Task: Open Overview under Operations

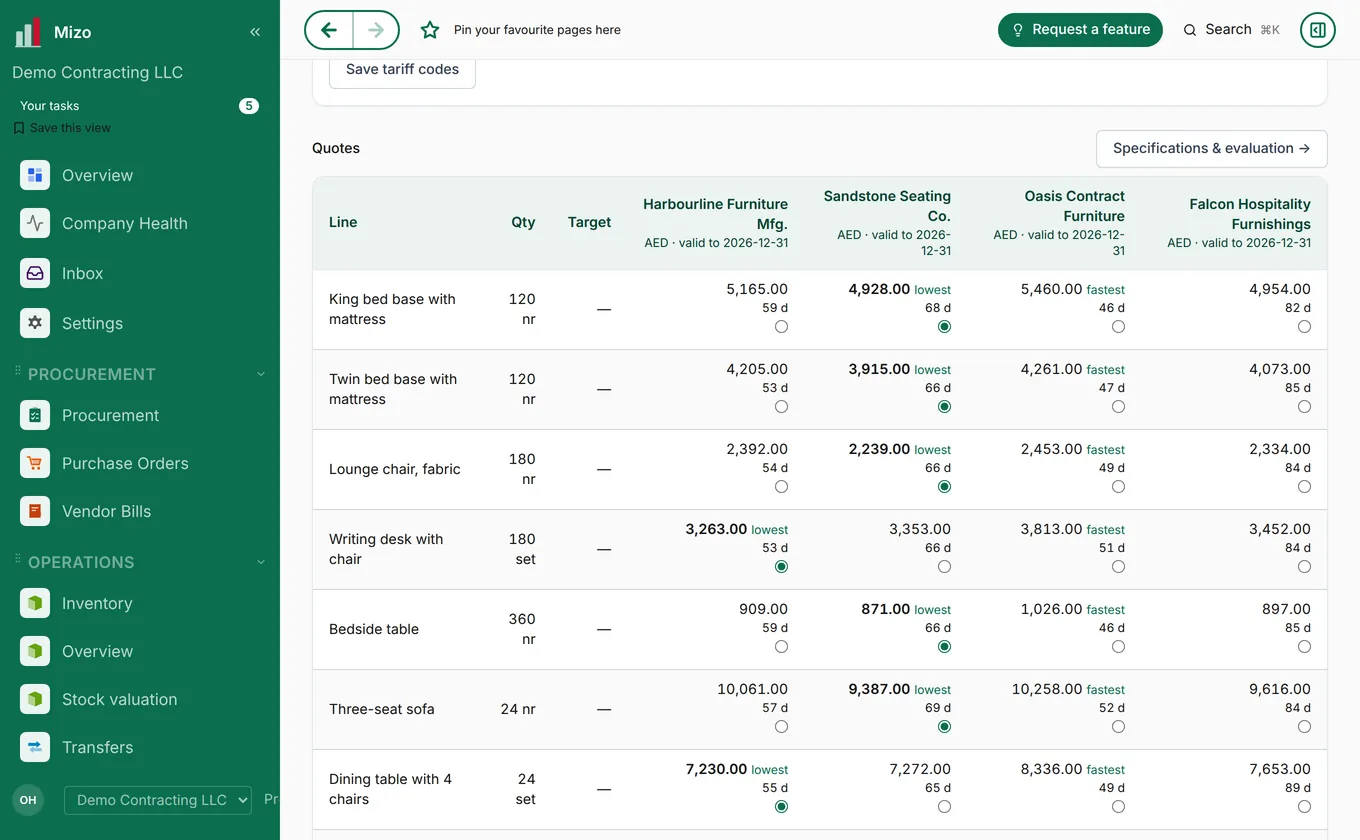Action: 97,651
